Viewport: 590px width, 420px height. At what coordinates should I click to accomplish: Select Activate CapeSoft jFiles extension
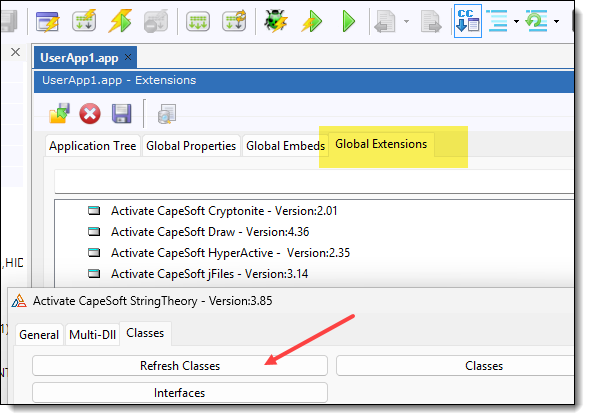[x=210, y=274]
